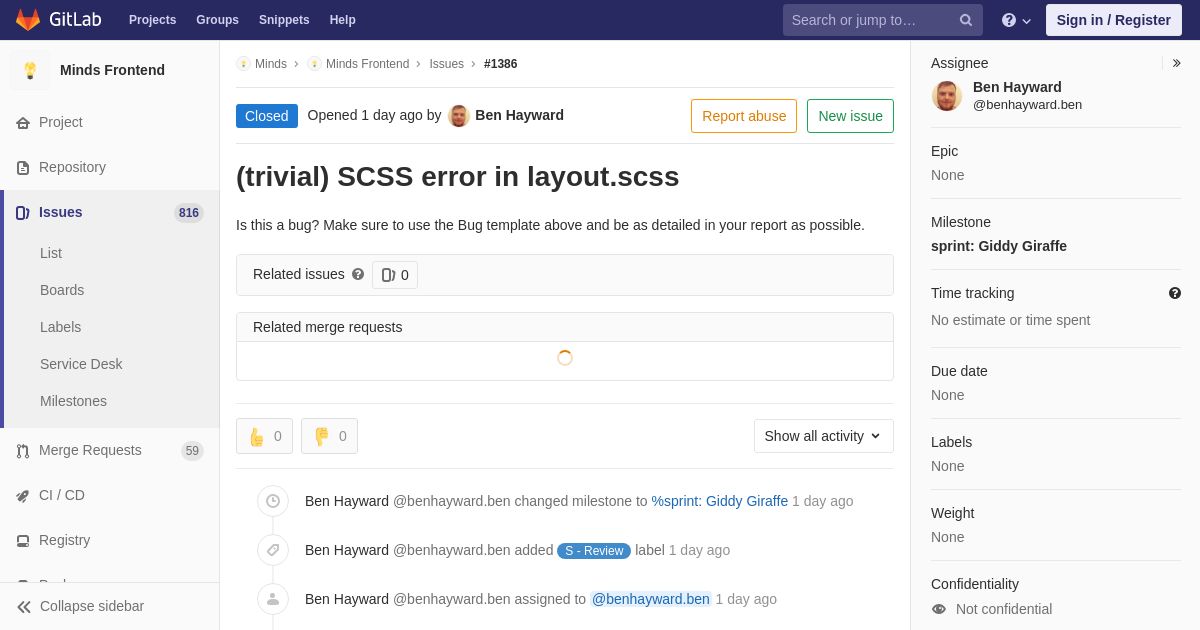Image resolution: width=1200 pixels, height=630 pixels.
Task: Click the Ben Hayward name in label activity
Action: 347,550
